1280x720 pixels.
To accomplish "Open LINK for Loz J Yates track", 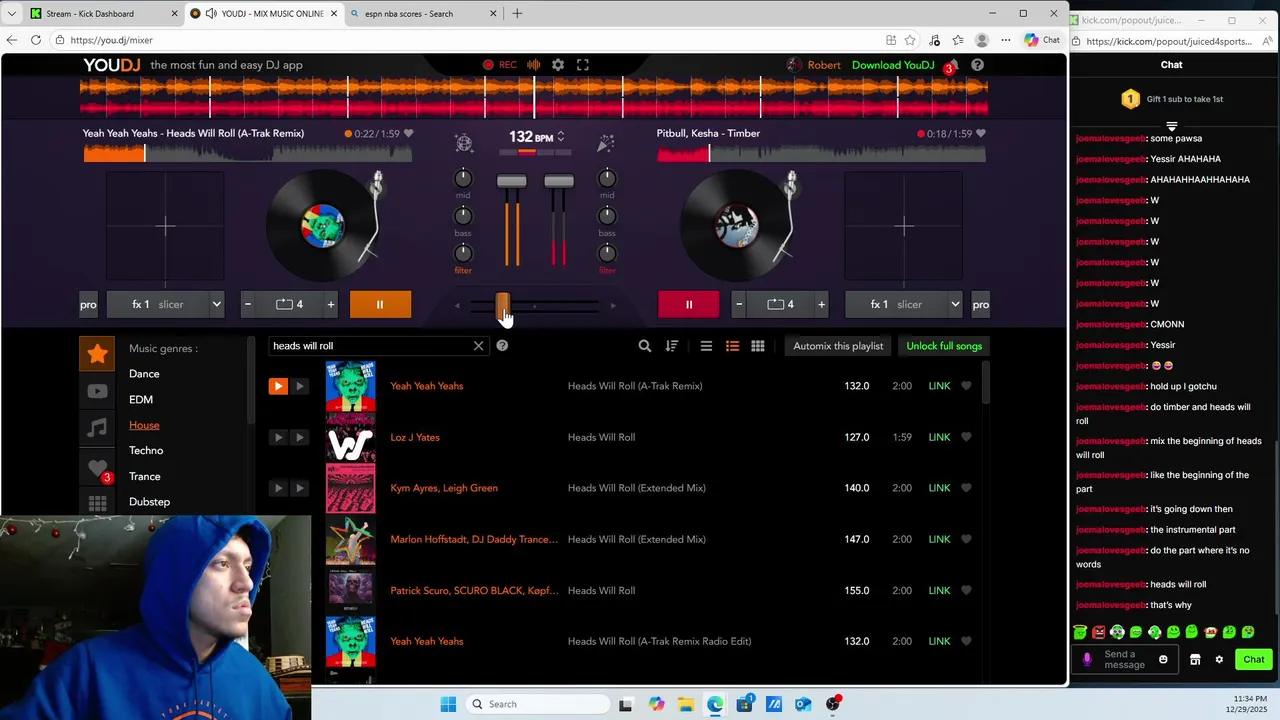I will coord(939,437).
